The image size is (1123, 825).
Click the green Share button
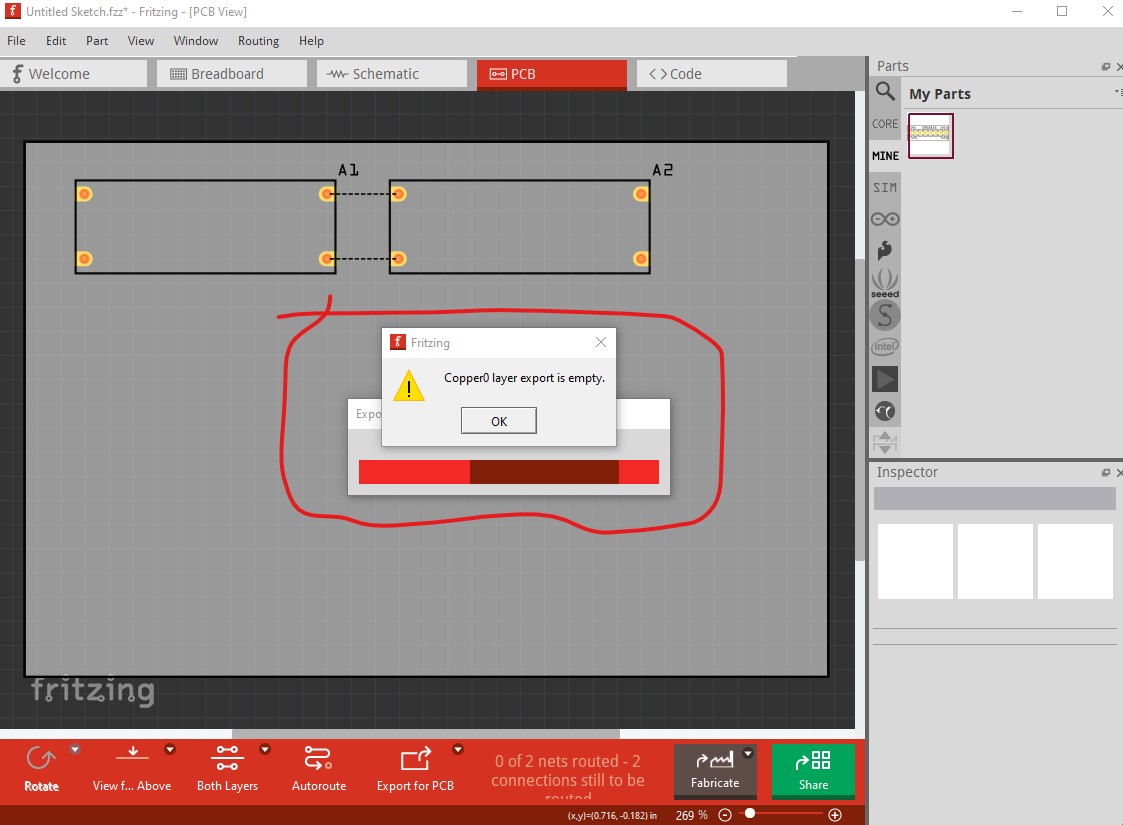click(x=813, y=771)
